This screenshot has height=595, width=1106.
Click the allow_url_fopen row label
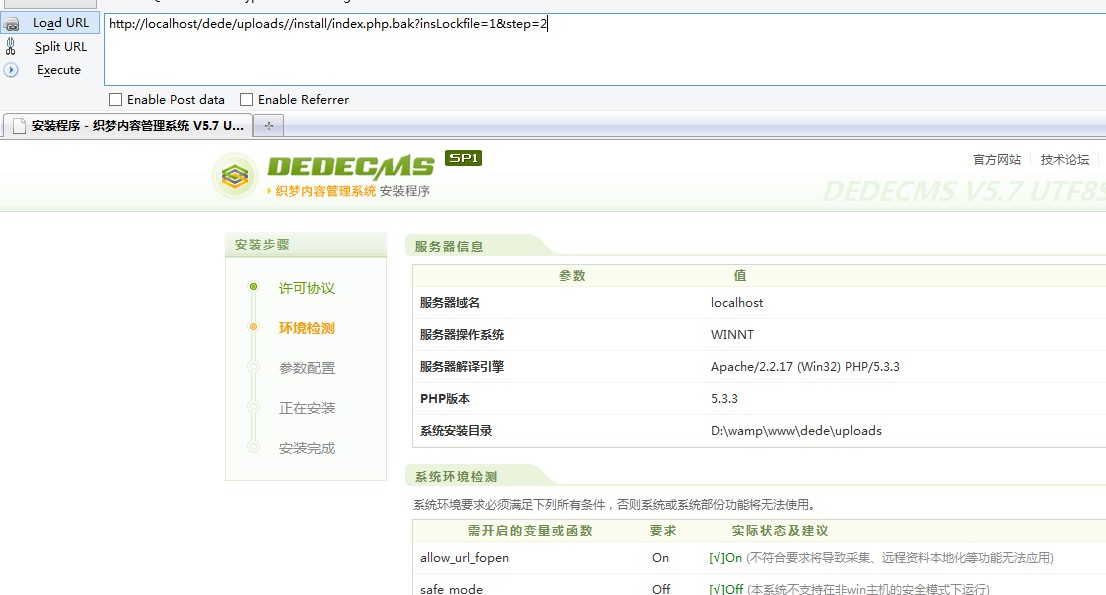click(464, 558)
